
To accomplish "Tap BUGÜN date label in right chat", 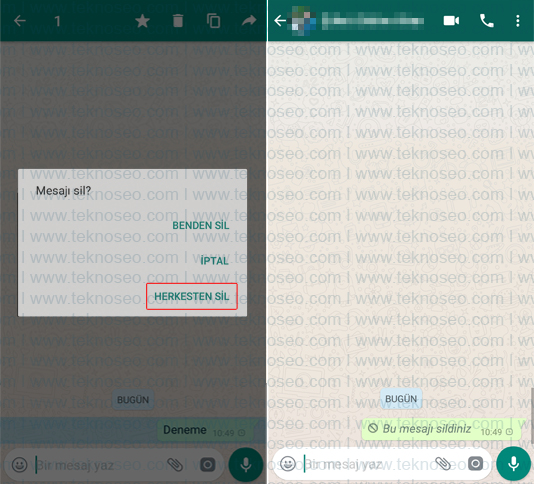I will (x=401, y=399).
